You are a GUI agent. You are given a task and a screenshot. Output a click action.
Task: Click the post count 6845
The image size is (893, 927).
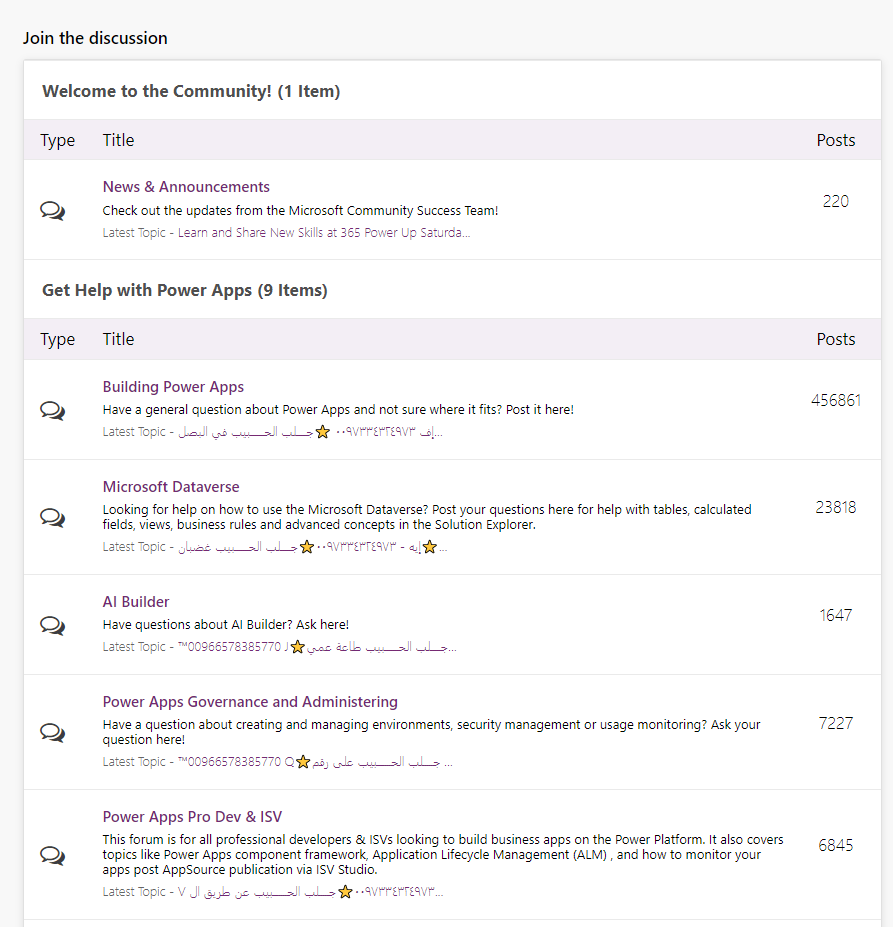(836, 845)
